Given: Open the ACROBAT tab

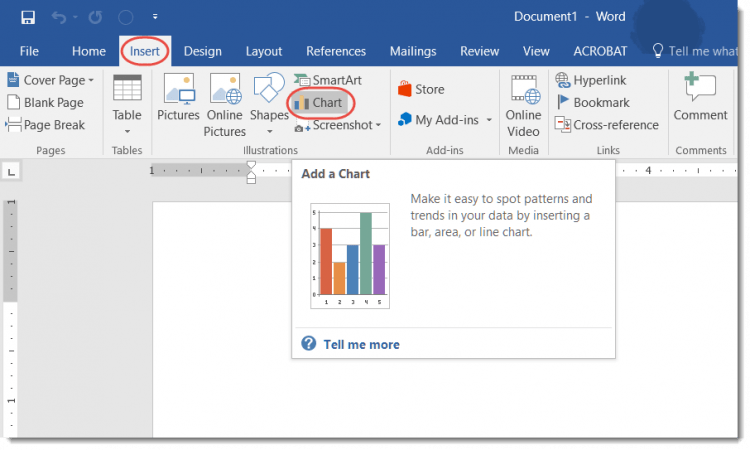Looking at the screenshot, I should [600, 51].
